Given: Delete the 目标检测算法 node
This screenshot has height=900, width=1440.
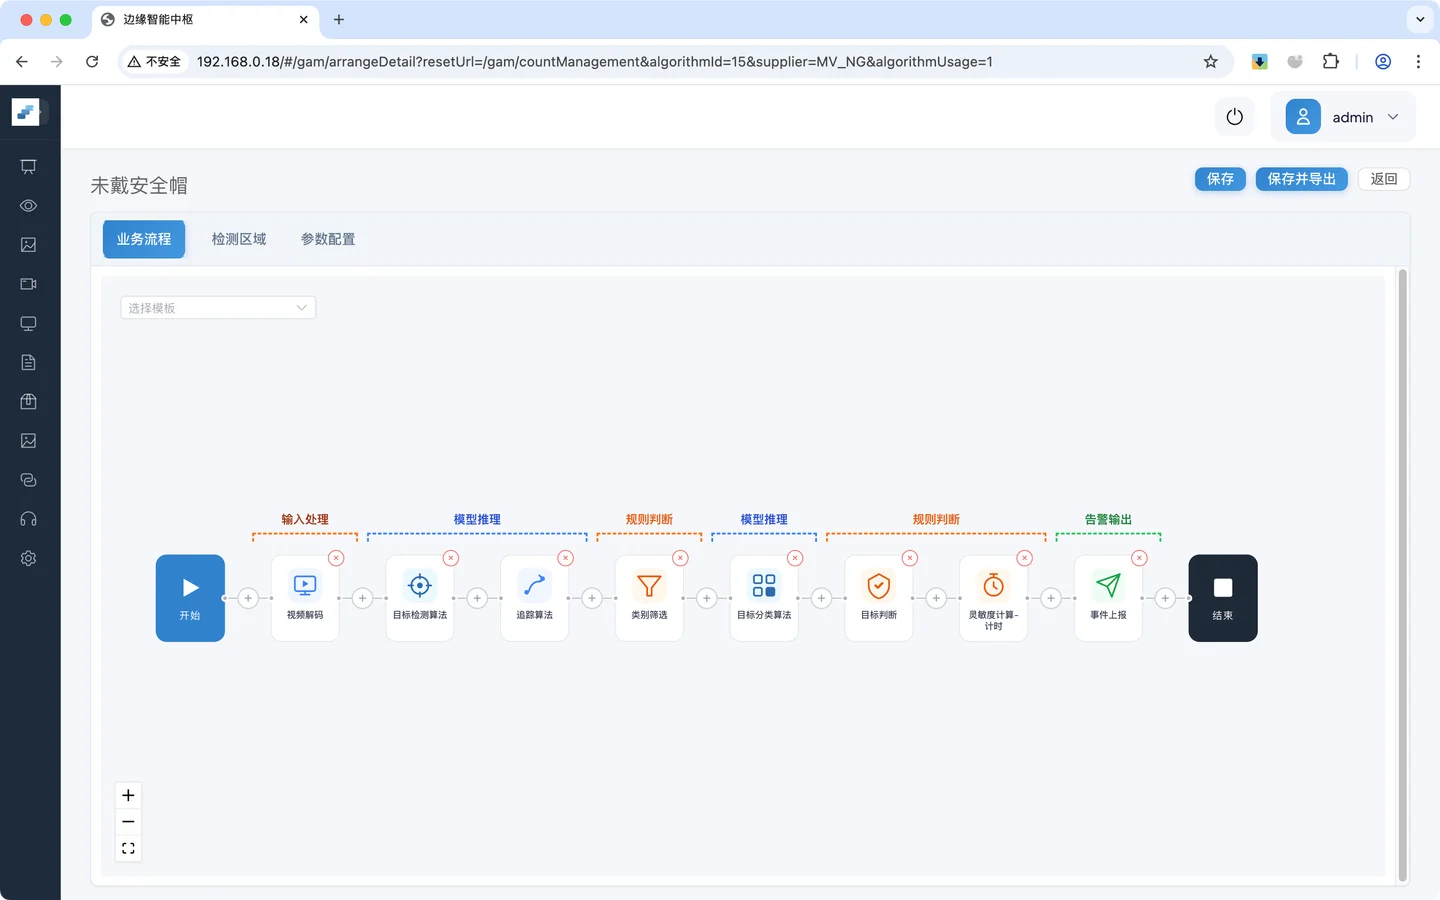Looking at the screenshot, I should [x=451, y=558].
